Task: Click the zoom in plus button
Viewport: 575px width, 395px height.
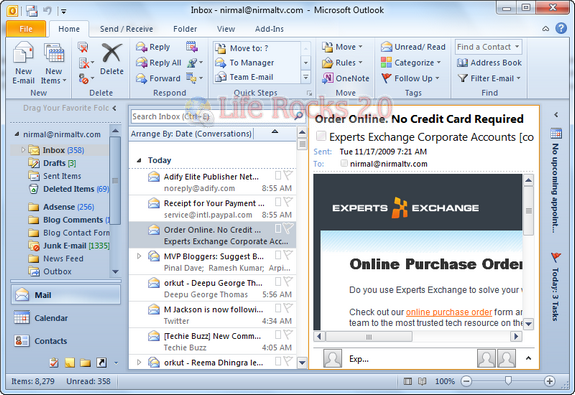Action: pyautogui.click(x=549, y=381)
